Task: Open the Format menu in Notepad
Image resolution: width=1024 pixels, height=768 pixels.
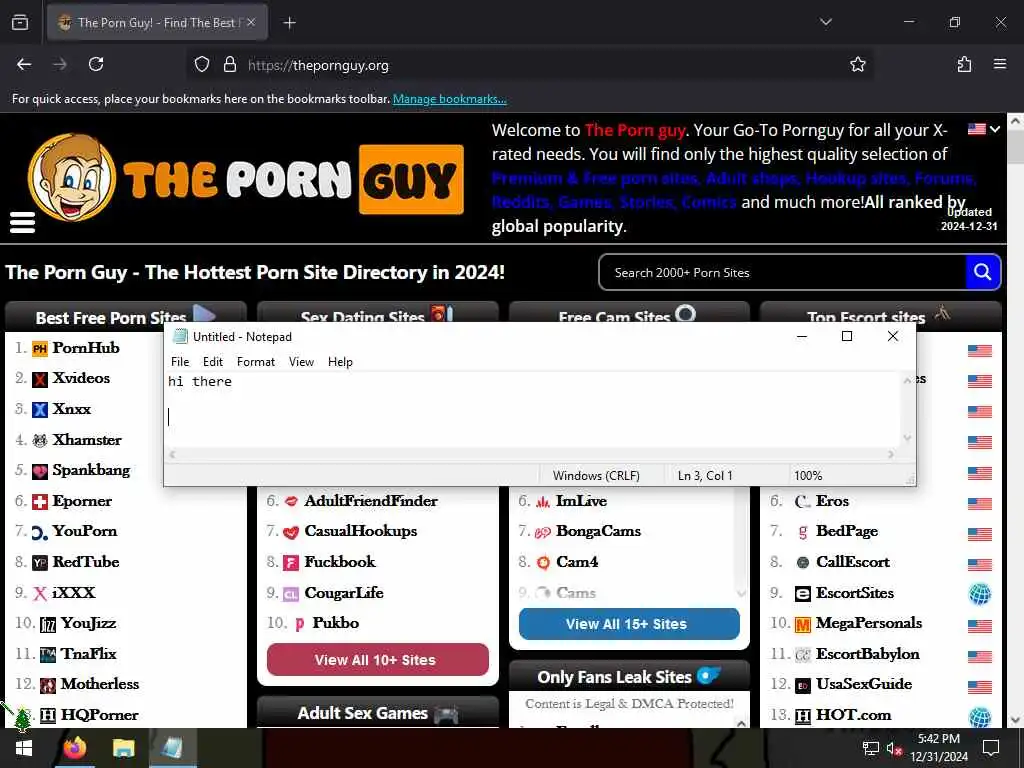Action: (255, 362)
